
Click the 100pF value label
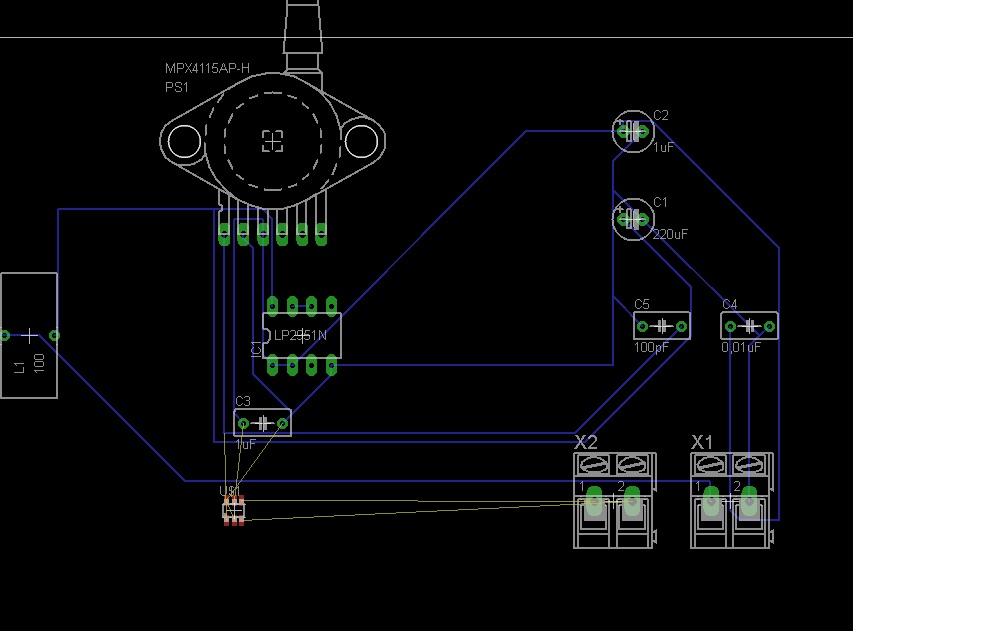651,348
